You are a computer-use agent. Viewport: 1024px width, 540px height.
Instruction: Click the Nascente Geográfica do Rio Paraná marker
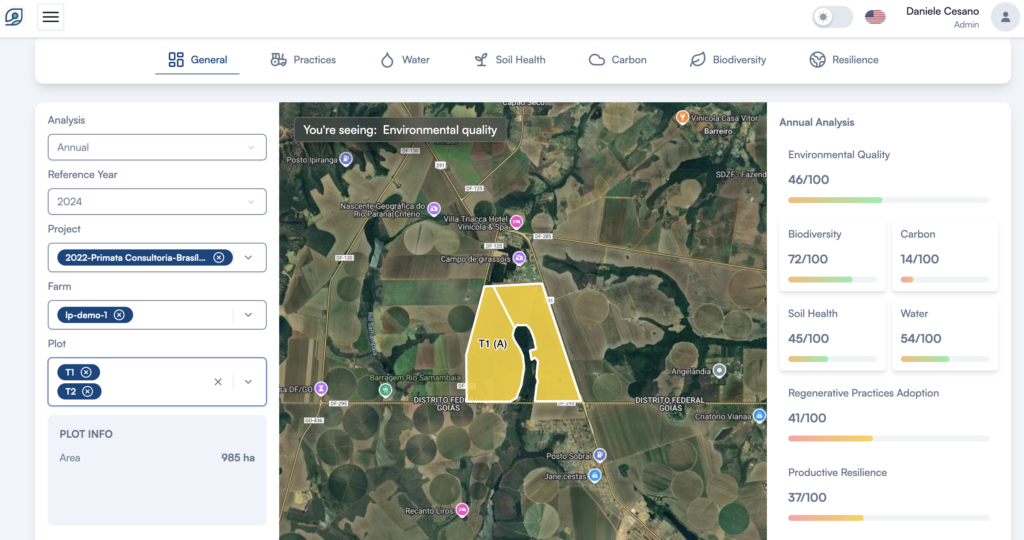pos(434,209)
